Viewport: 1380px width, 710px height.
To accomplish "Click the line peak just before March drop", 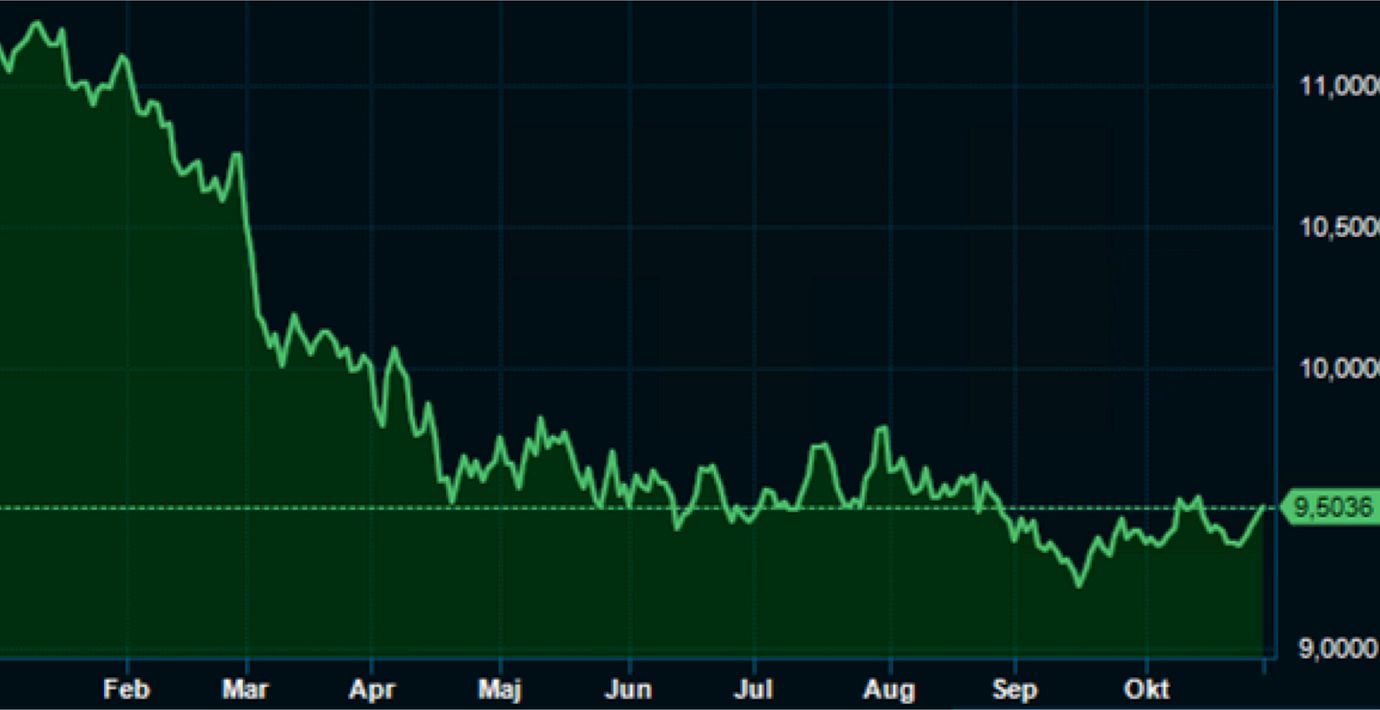I will point(236,154).
